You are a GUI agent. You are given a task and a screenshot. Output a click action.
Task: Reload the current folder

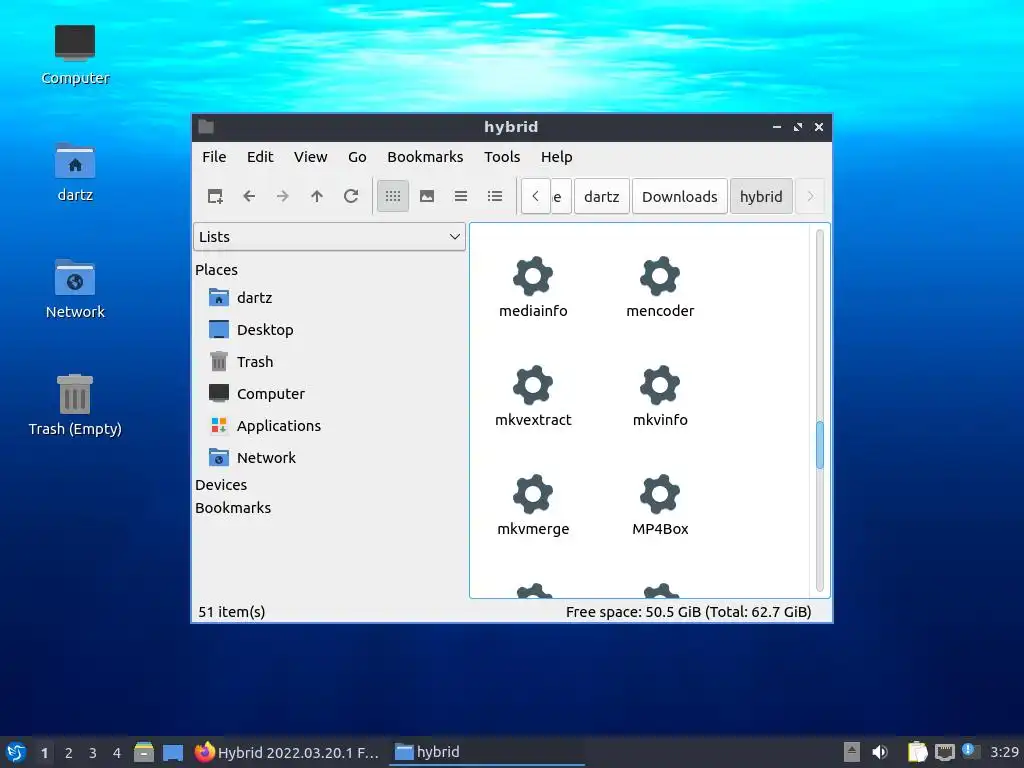coord(351,196)
